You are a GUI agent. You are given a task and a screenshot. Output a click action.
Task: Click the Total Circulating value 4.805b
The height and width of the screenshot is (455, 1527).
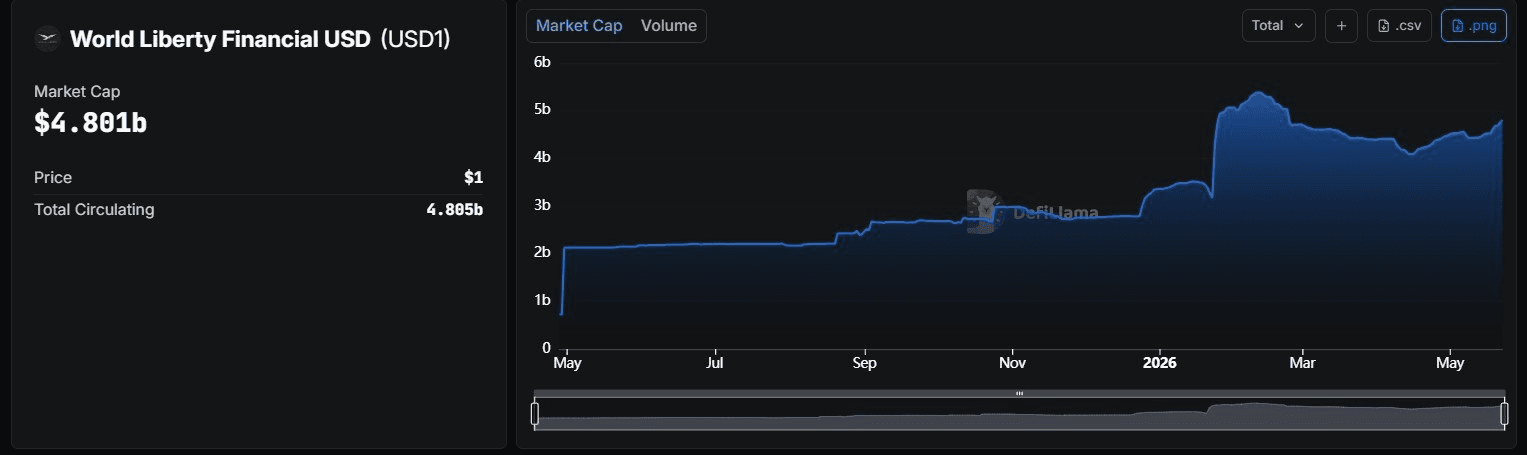click(455, 210)
